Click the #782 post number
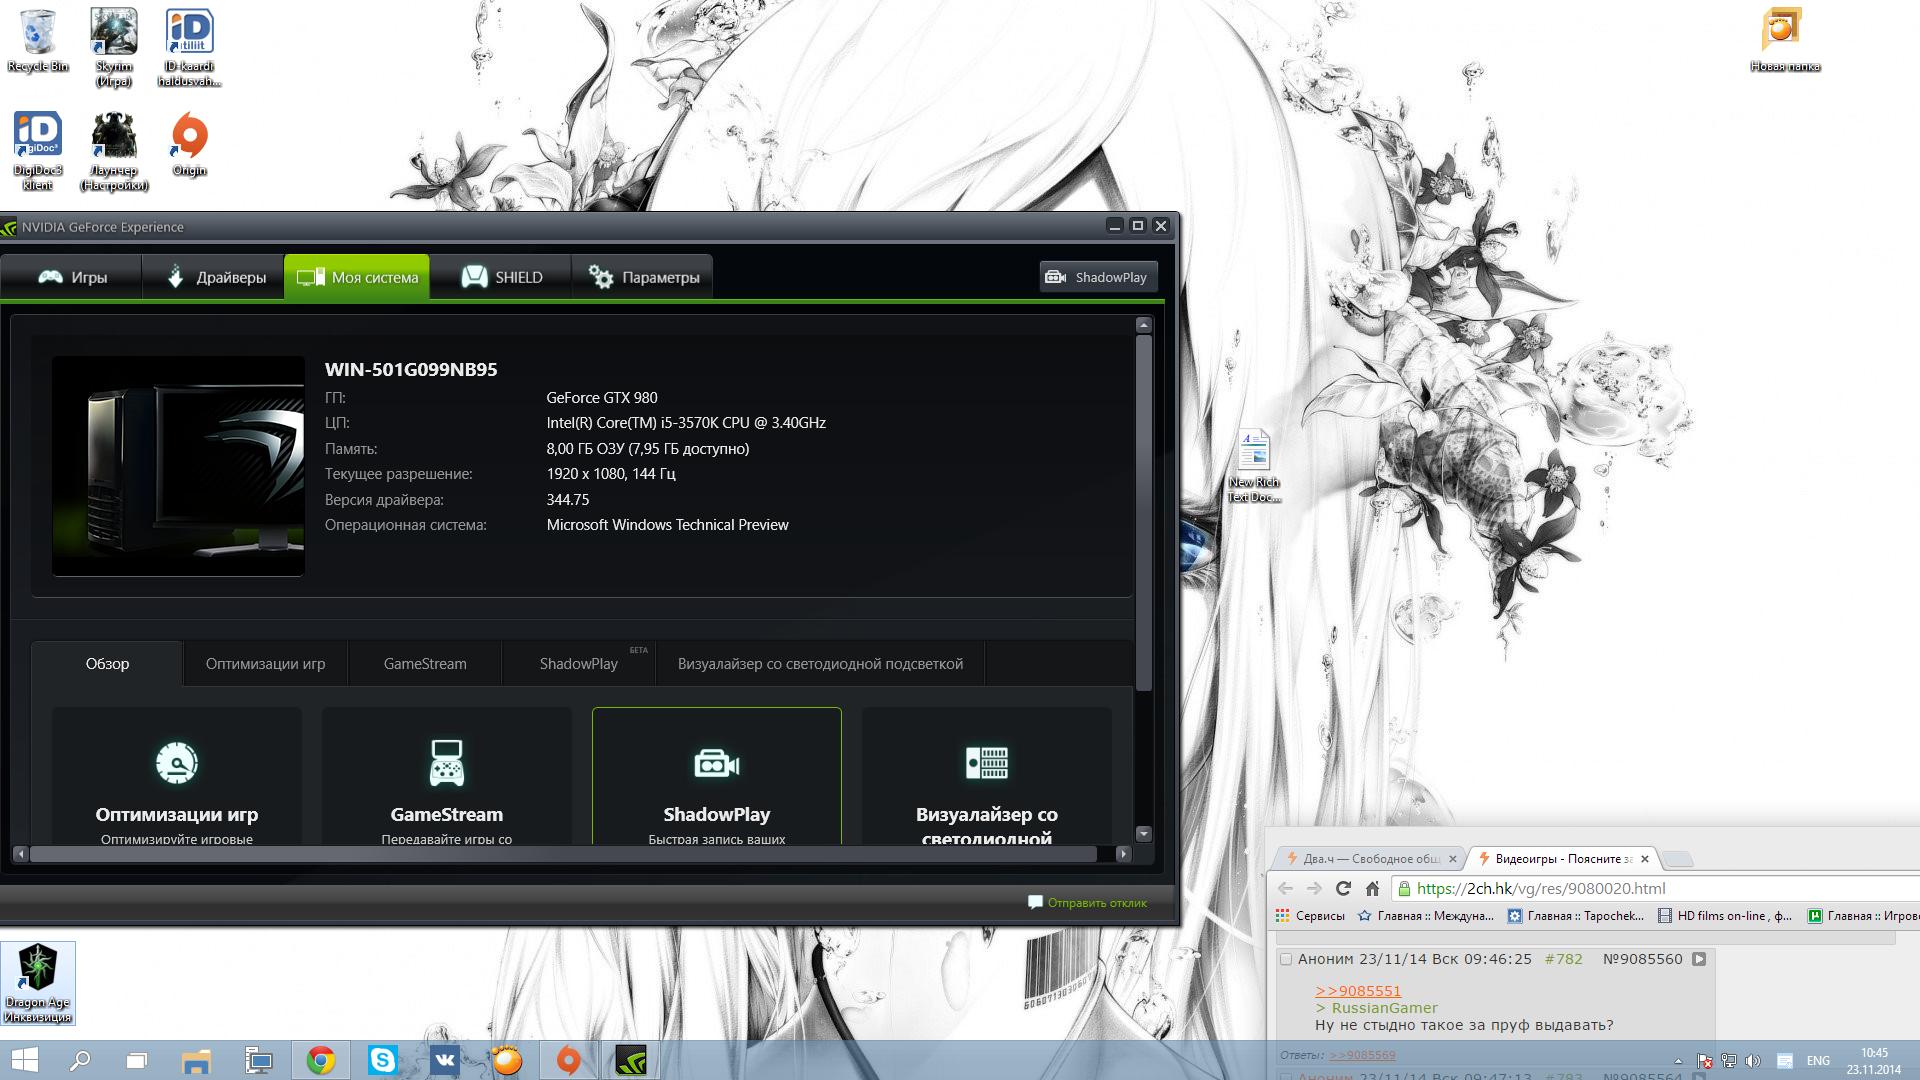The width and height of the screenshot is (1920, 1080). (1563, 959)
